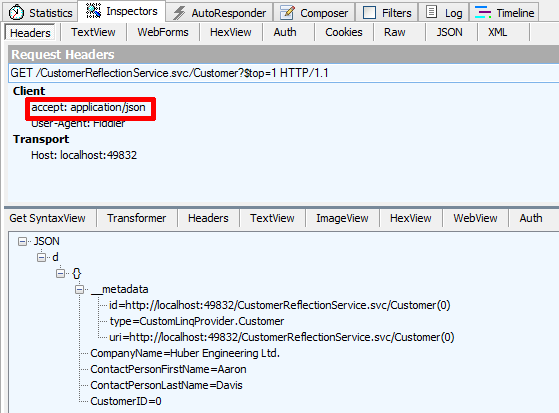This screenshot has height=413, width=559.
Task: Select the Host: localhost:49832 header
Action: click(x=84, y=155)
